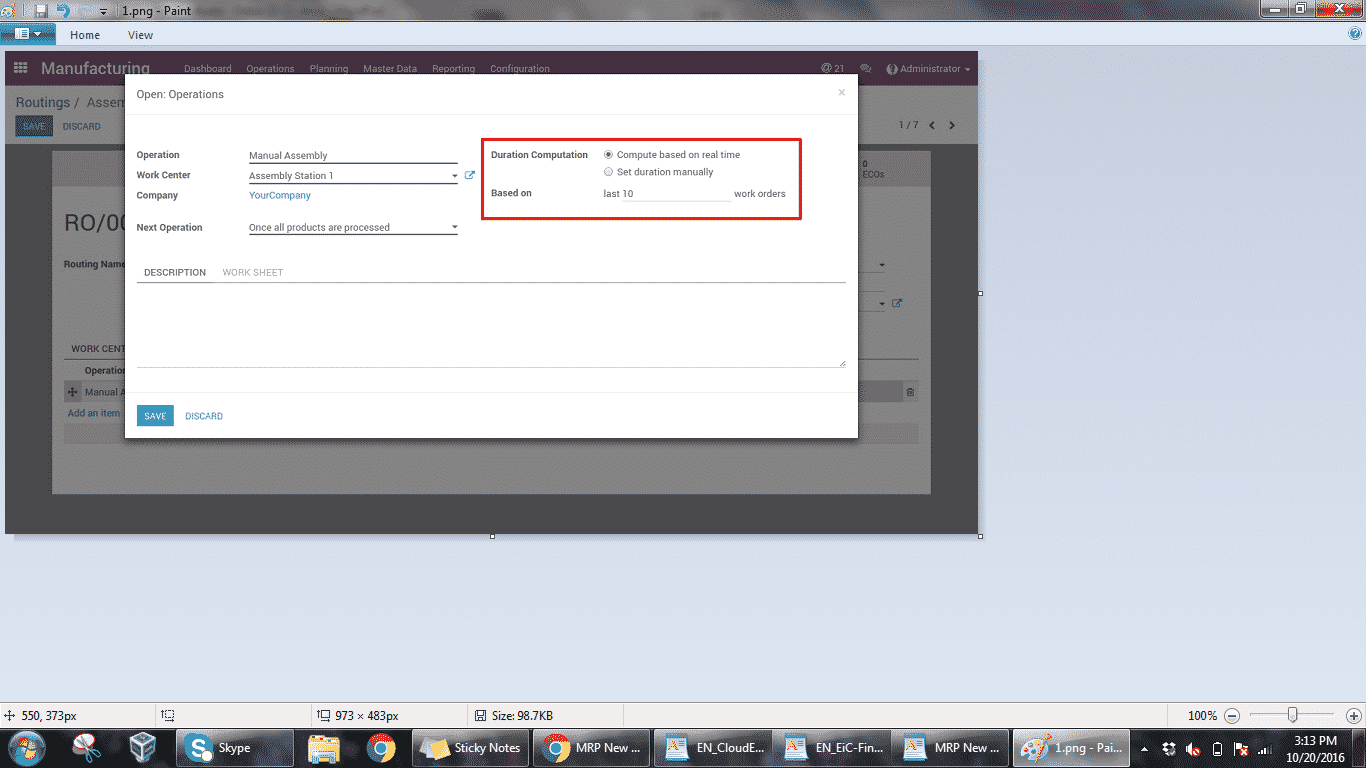Open Windows Explorer folder icon in taskbar
The width and height of the screenshot is (1366, 768).
323,747
